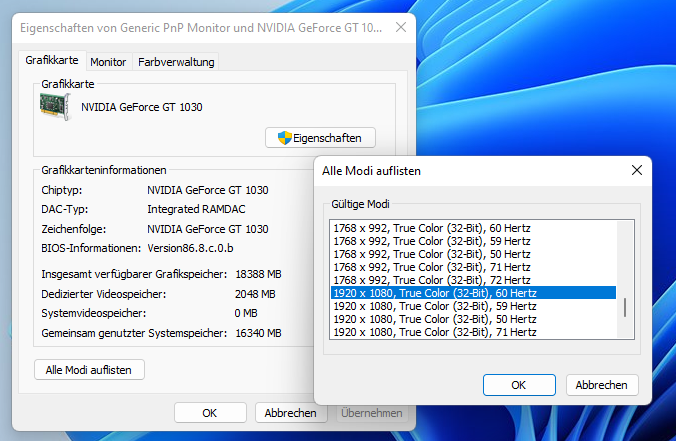Select mode 1920 x 1080, 71 Hertz
Viewport: 676px width, 441px height.
473,332
